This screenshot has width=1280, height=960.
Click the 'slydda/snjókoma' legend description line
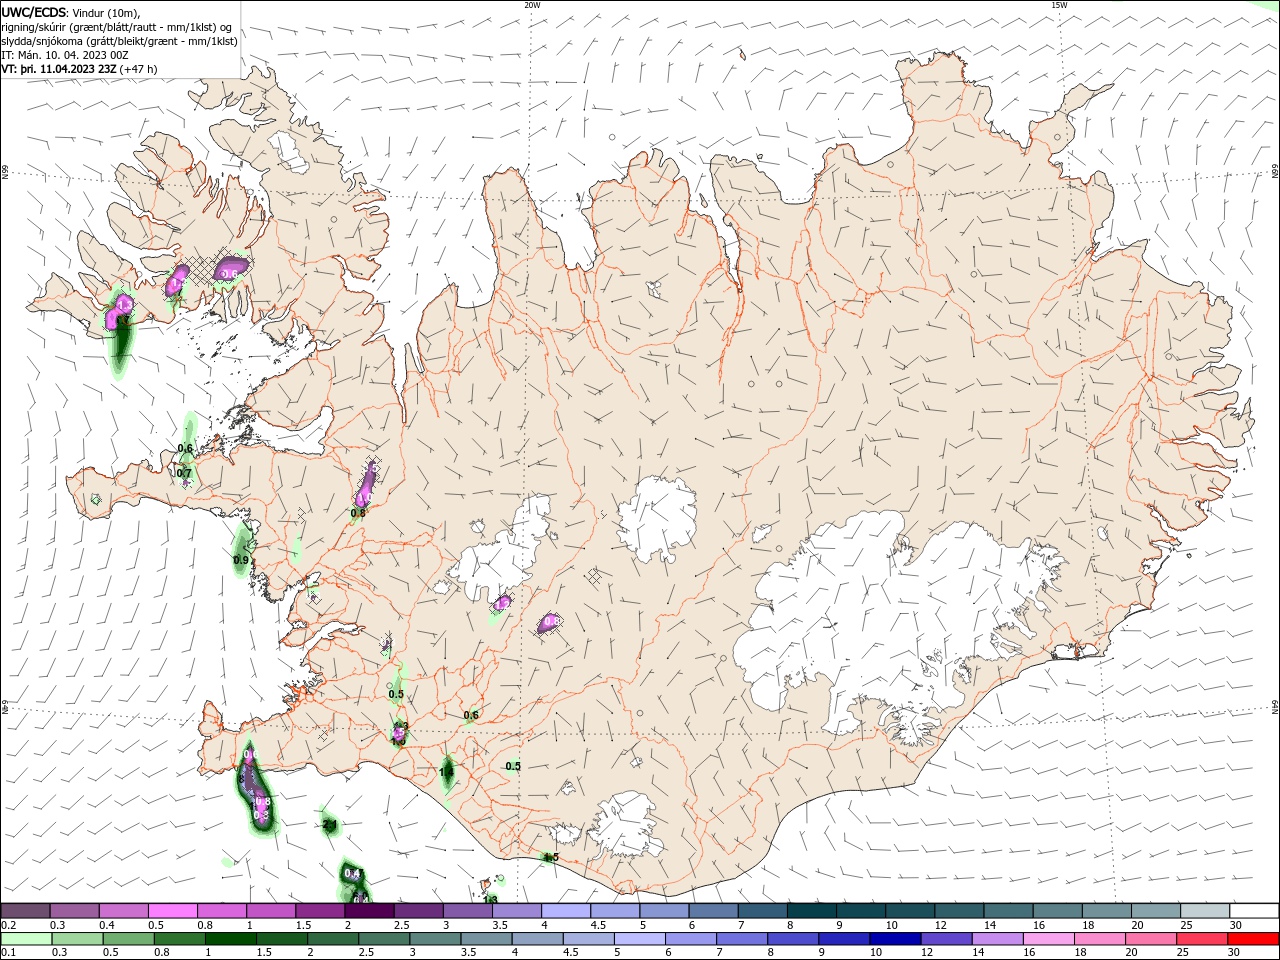119,41
